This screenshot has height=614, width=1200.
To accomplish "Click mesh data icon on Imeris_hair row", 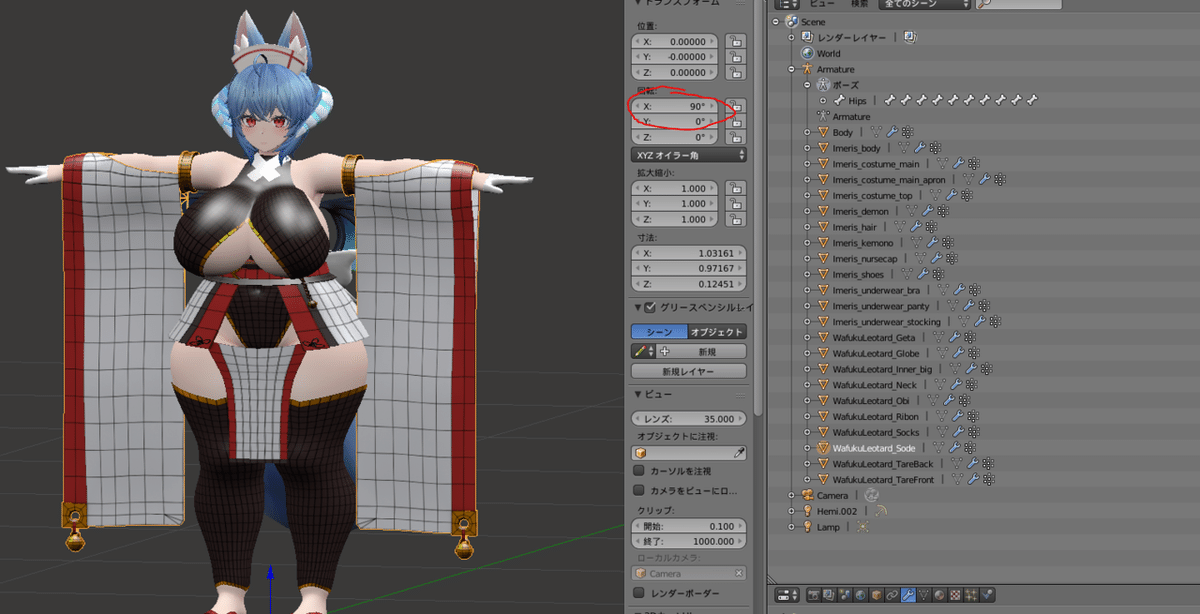I will click(x=899, y=227).
